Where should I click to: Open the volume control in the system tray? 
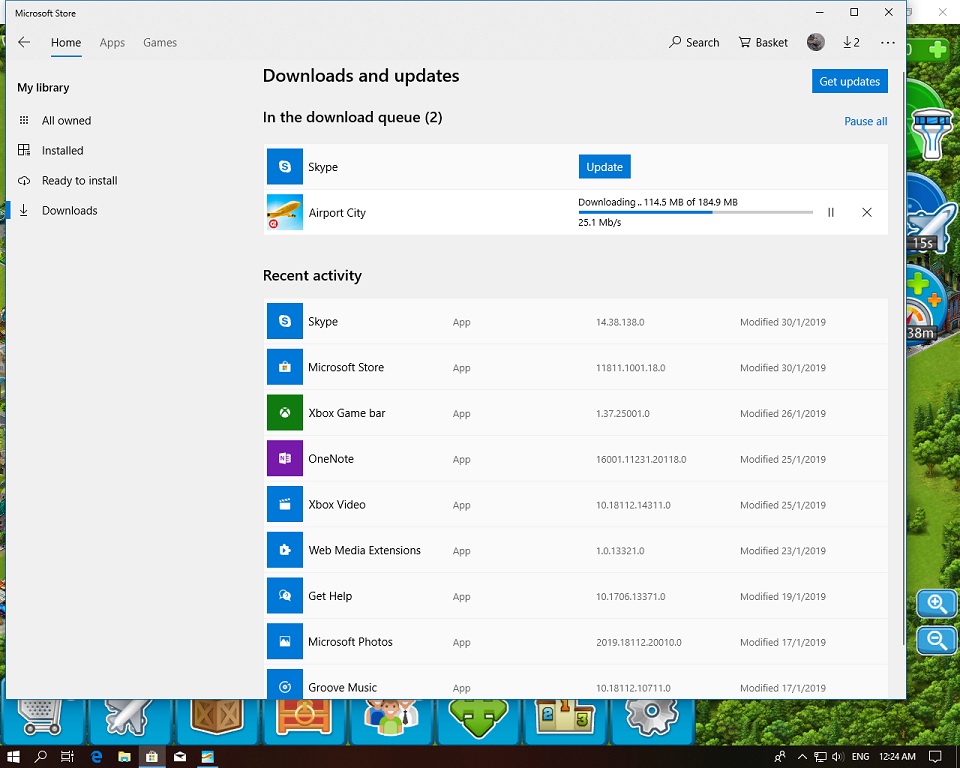(838, 756)
